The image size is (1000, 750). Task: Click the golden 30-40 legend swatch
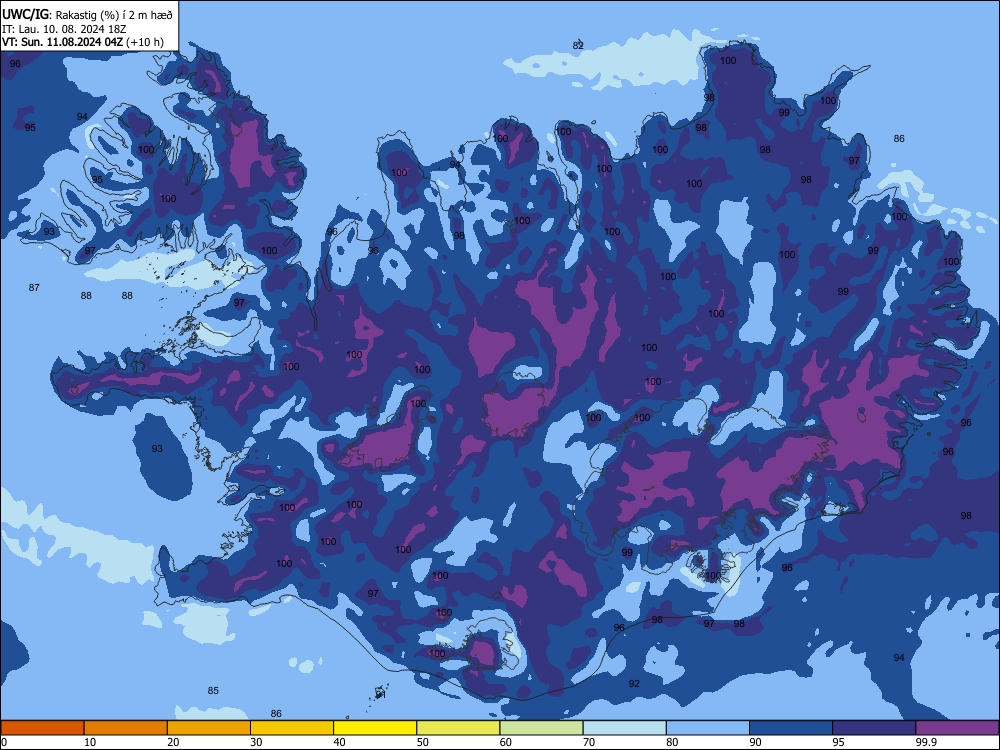coord(292,728)
